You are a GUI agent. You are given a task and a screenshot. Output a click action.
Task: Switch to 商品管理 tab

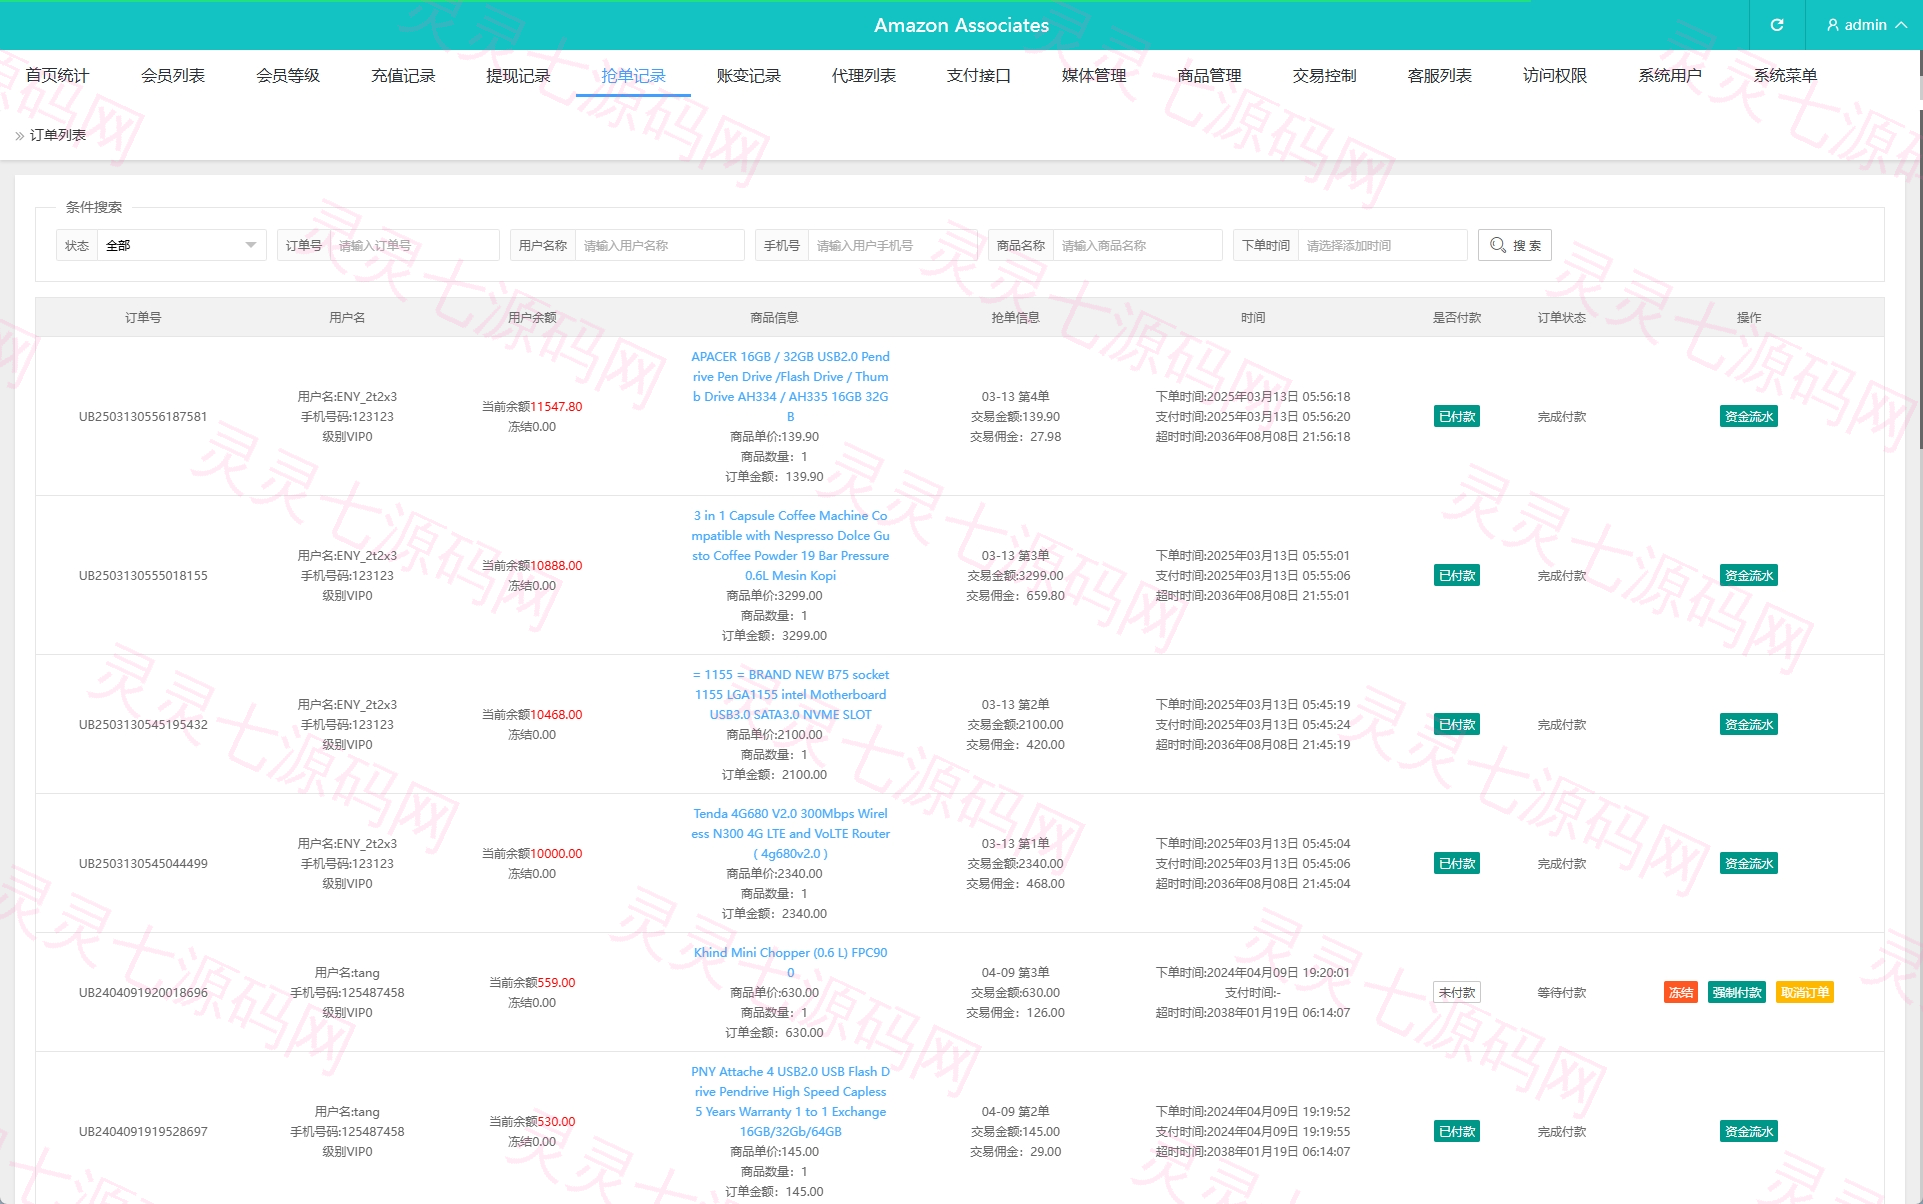pos(1209,75)
